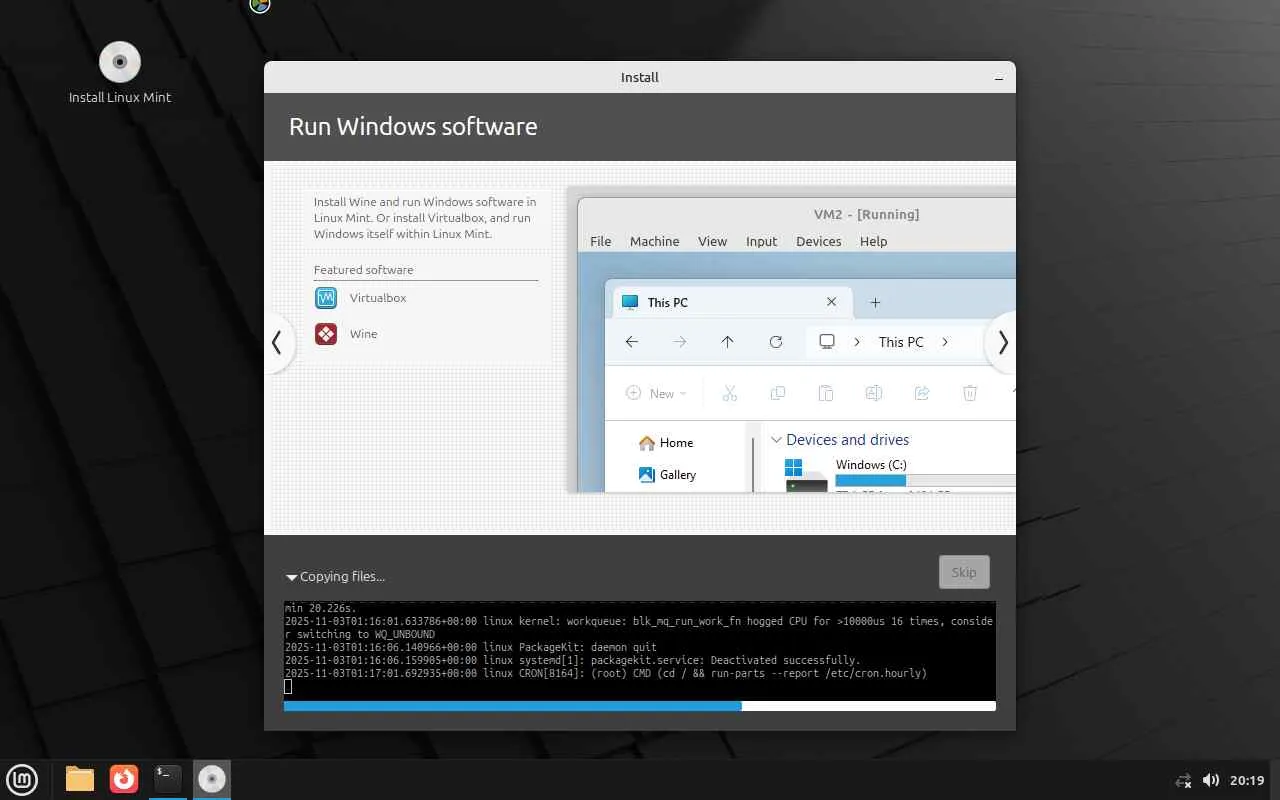Click the new tab plus in the slide image
The width and height of the screenshot is (1280, 800).
pos(875,302)
